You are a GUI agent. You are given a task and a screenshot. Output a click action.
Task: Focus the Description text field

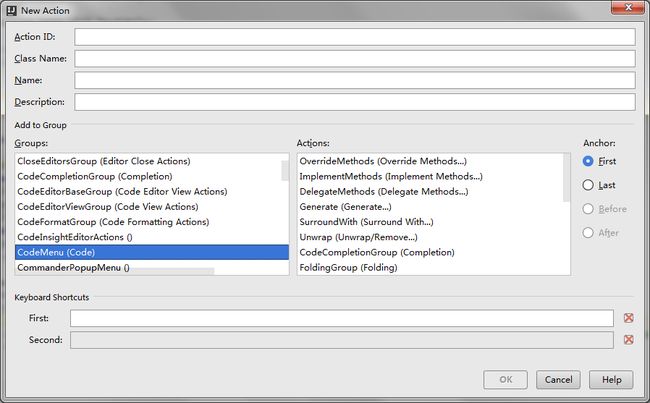click(355, 102)
